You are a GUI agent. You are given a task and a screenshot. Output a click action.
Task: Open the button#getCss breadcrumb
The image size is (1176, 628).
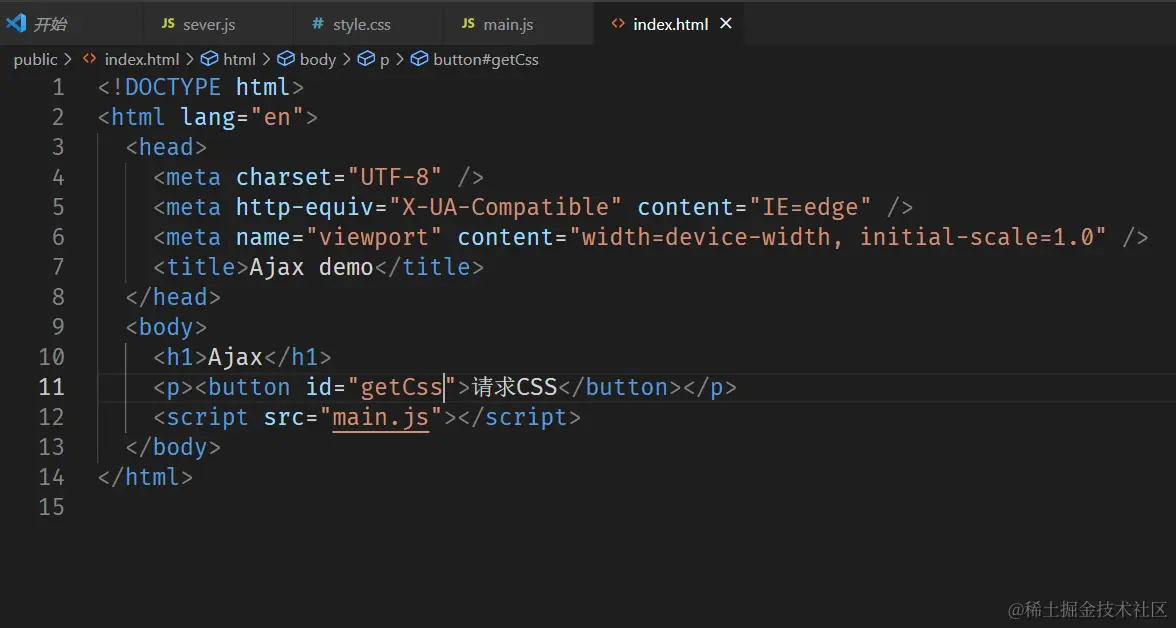[486, 59]
